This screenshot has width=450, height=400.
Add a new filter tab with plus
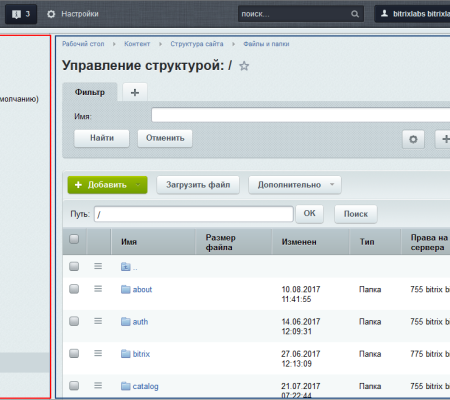pos(135,92)
